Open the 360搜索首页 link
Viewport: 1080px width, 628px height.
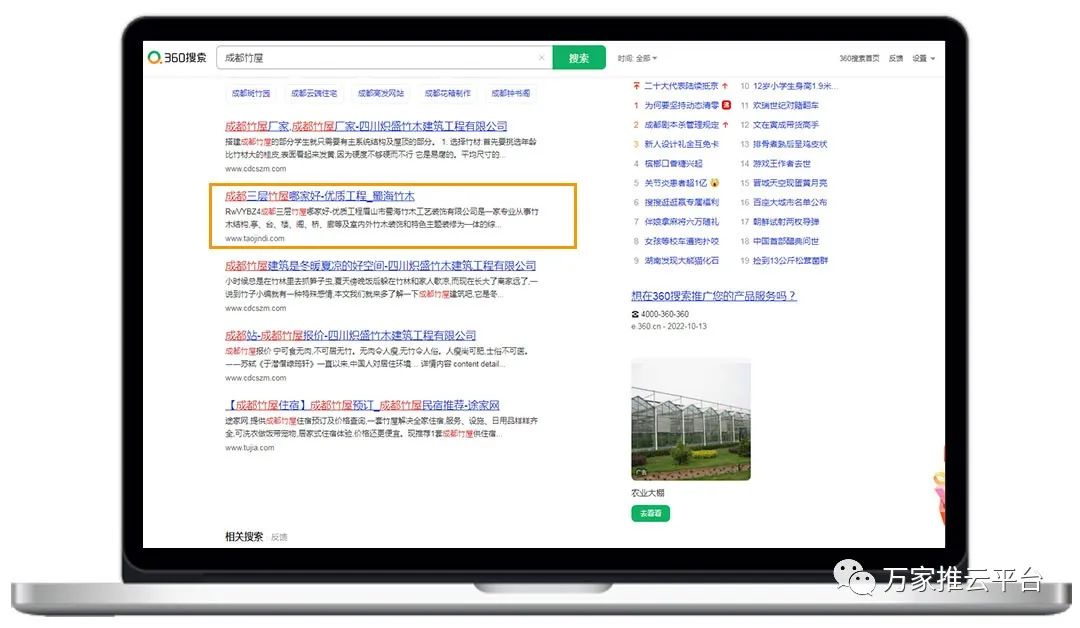click(x=859, y=58)
